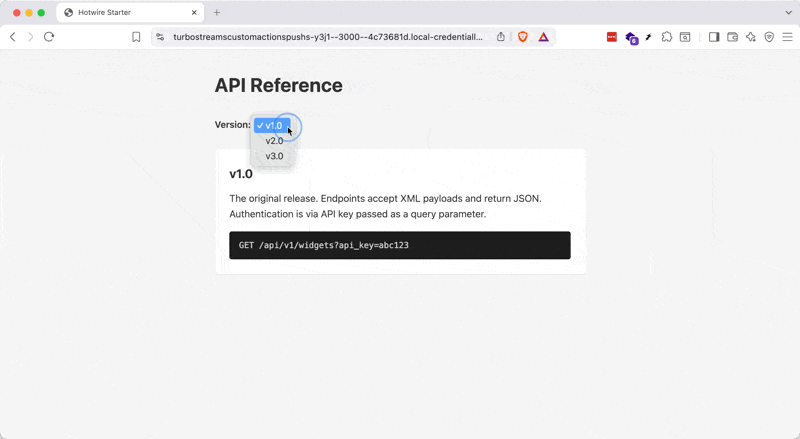Click the Version: label
Image resolution: width=800 pixels, height=439 pixels.
233,125
